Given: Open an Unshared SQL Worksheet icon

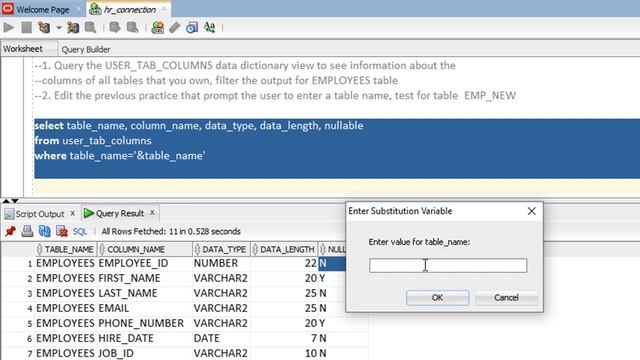Looking at the screenshot, I should point(158,27).
